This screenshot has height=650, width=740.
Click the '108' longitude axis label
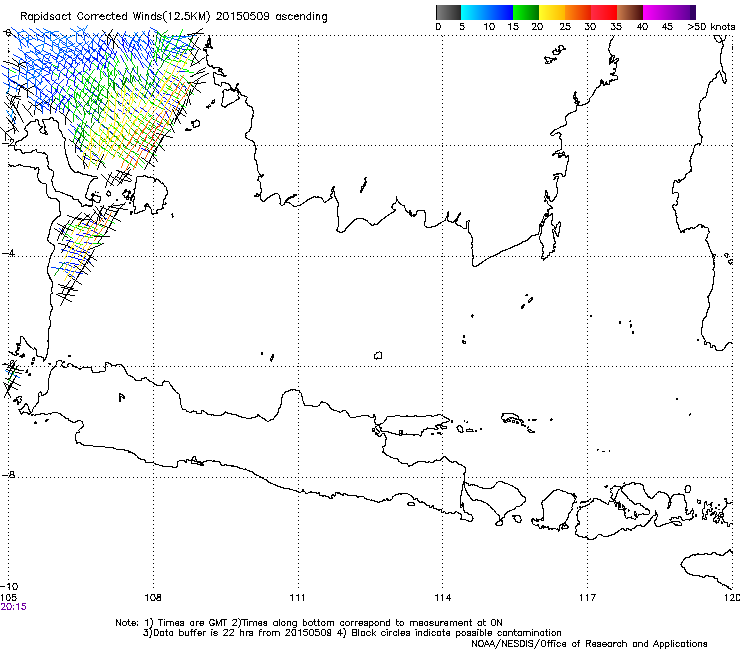pyautogui.click(x=153, y=598)
